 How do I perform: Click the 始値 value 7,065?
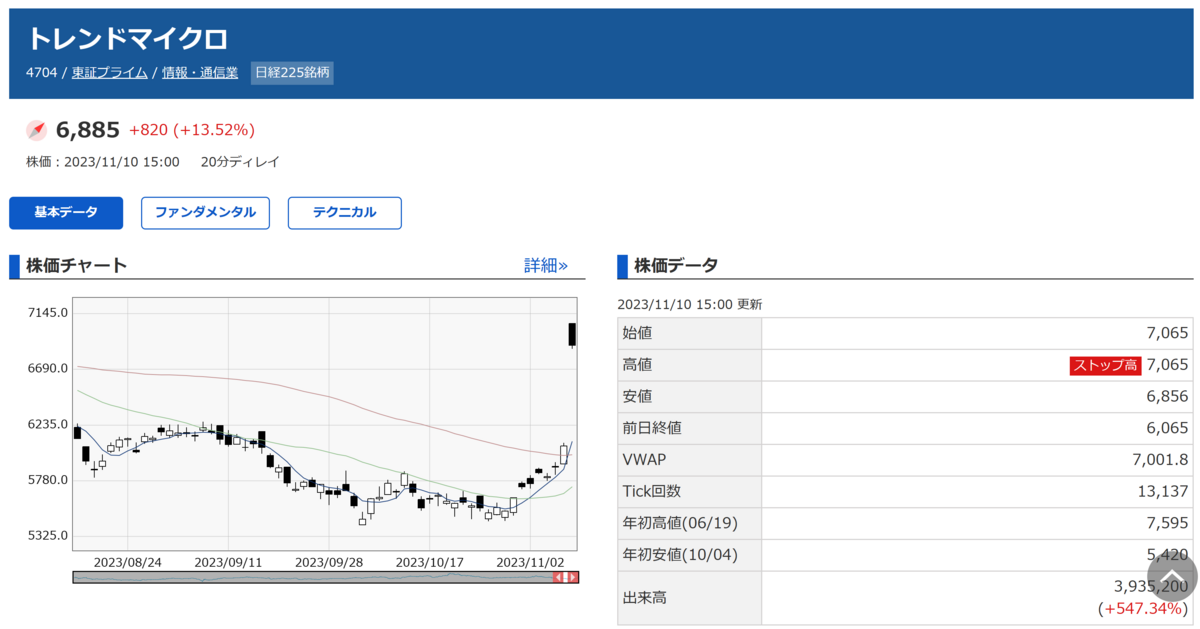[x=1167, y=334]
